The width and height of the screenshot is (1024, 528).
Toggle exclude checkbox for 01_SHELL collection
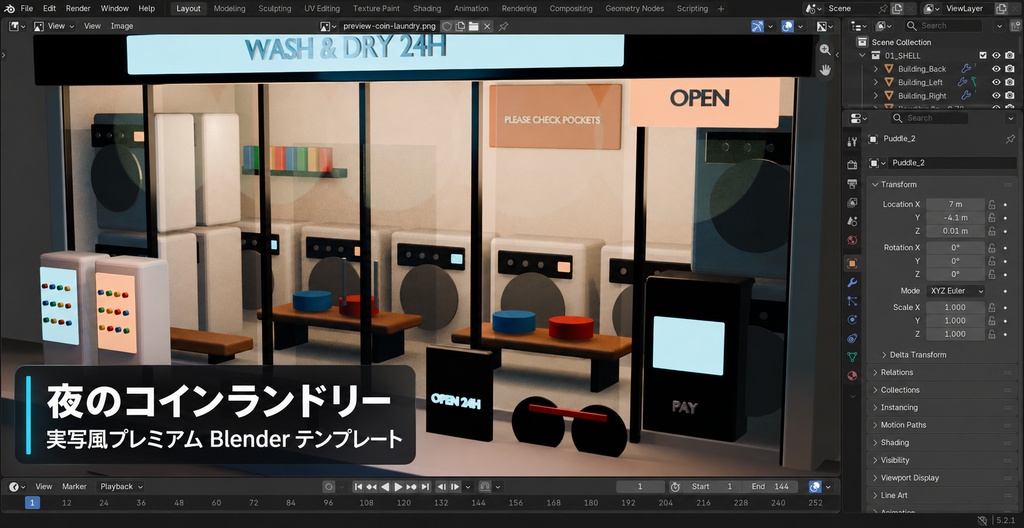(983, 56)
